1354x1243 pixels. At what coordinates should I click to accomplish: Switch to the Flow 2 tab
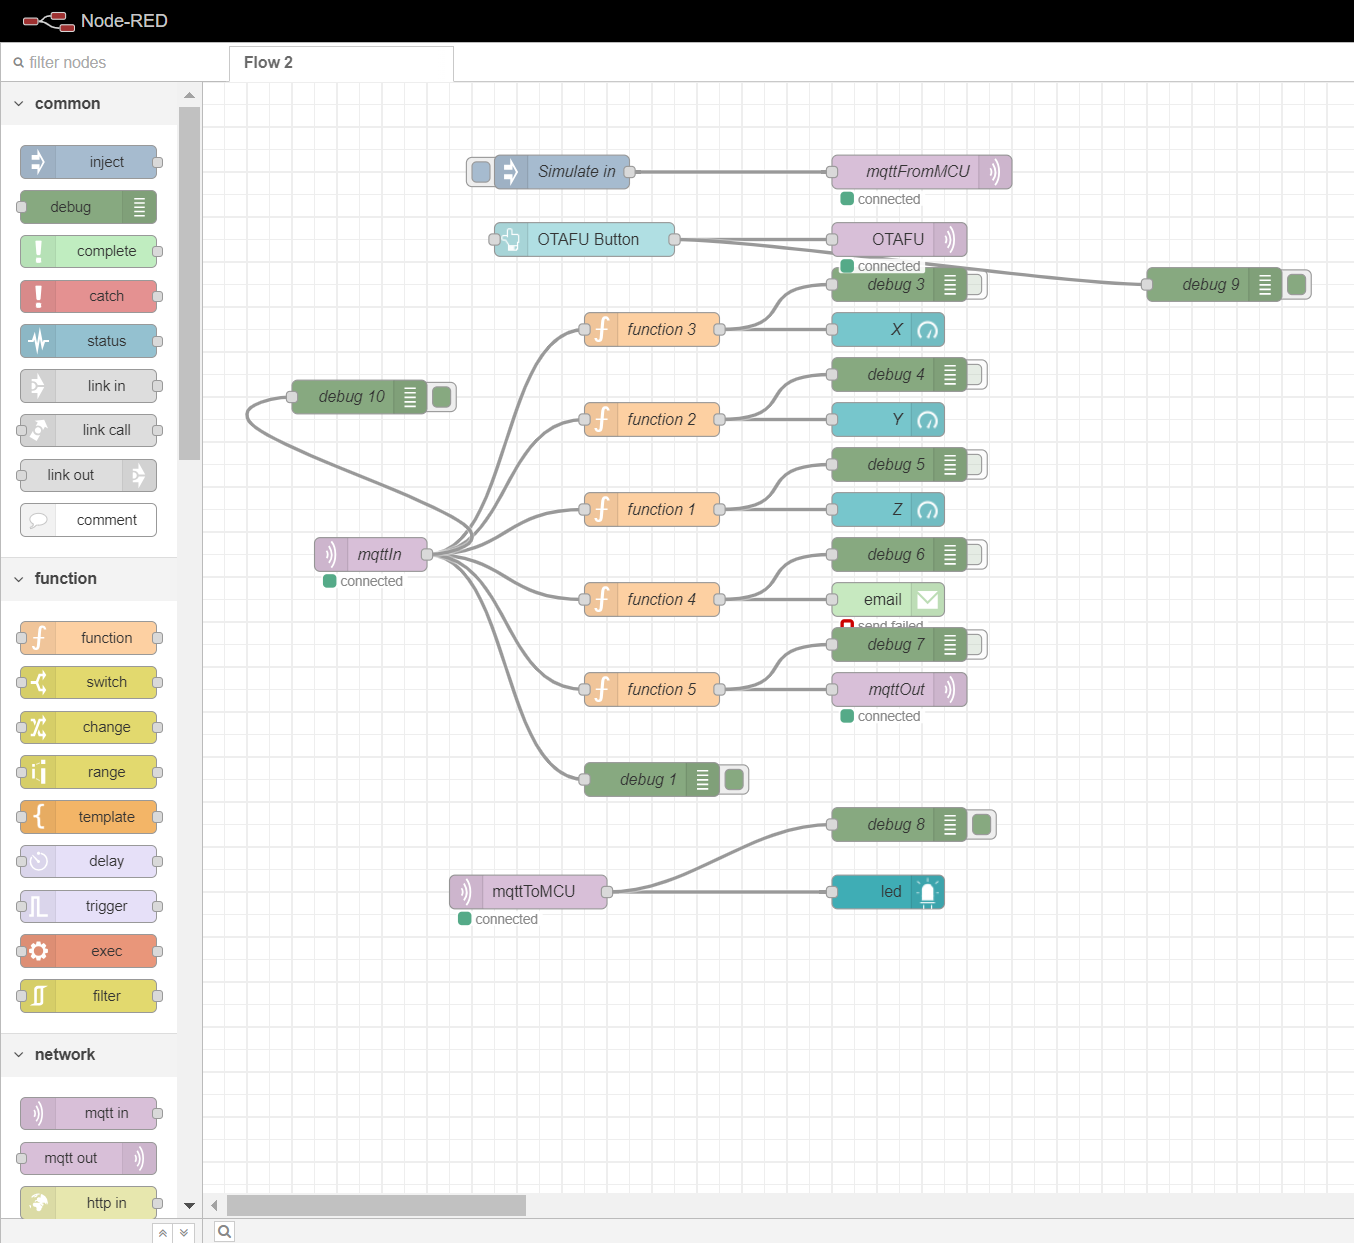(341, 63)
